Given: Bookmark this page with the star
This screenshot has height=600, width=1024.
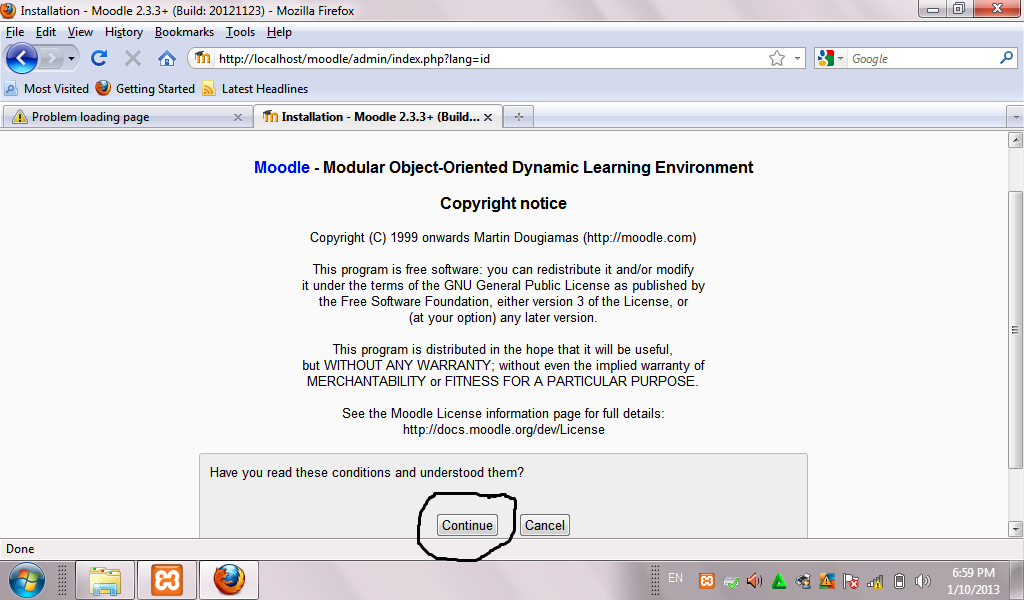Looking at the screenshot, I should click(x=776, y=59).
